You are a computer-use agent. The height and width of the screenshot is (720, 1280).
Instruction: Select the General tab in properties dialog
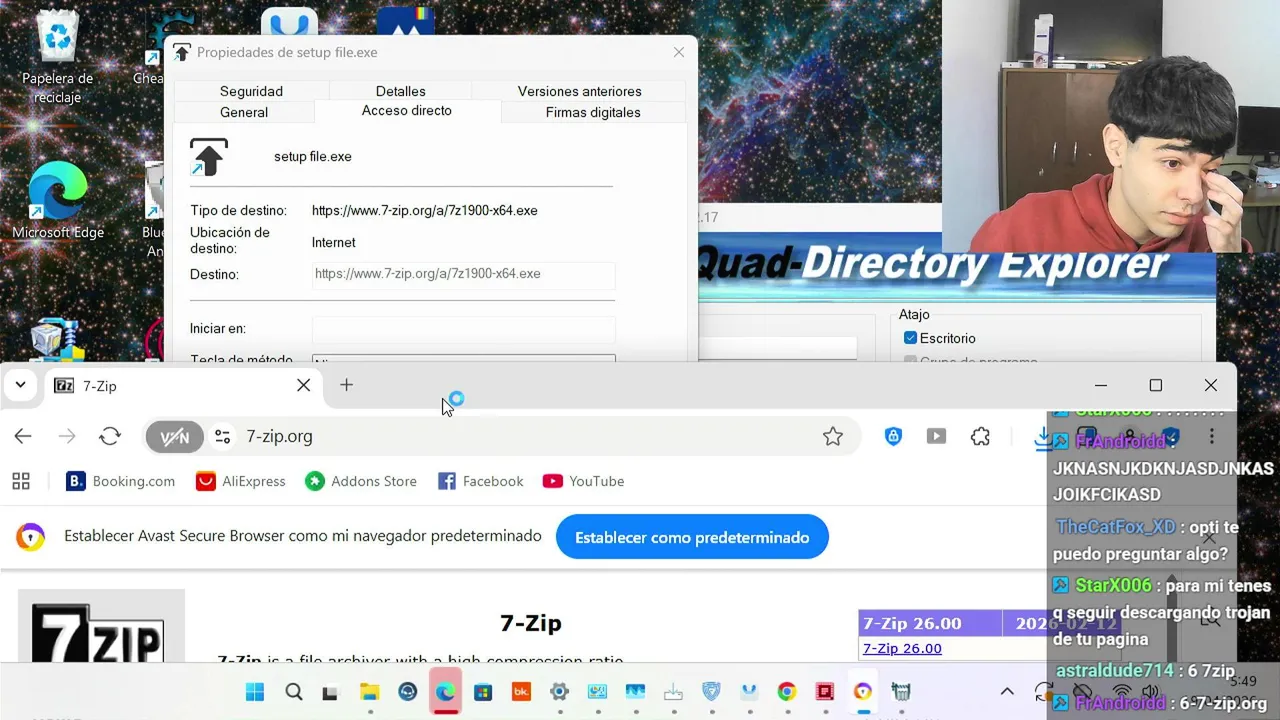[244, 112]
